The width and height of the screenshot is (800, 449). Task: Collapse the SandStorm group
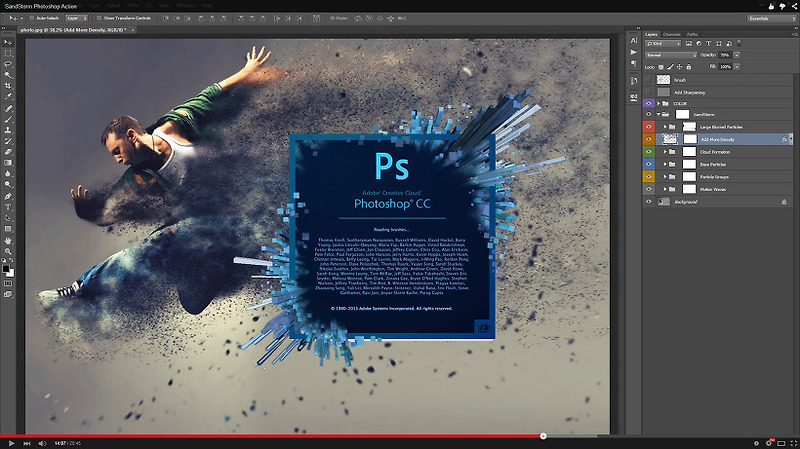[659, 115]
